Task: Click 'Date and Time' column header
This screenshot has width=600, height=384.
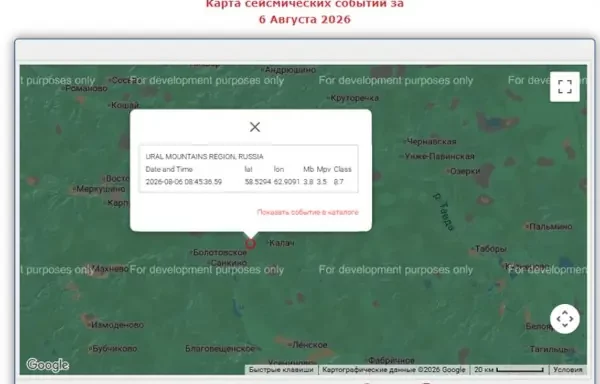Action: click(x=169, y=169)
